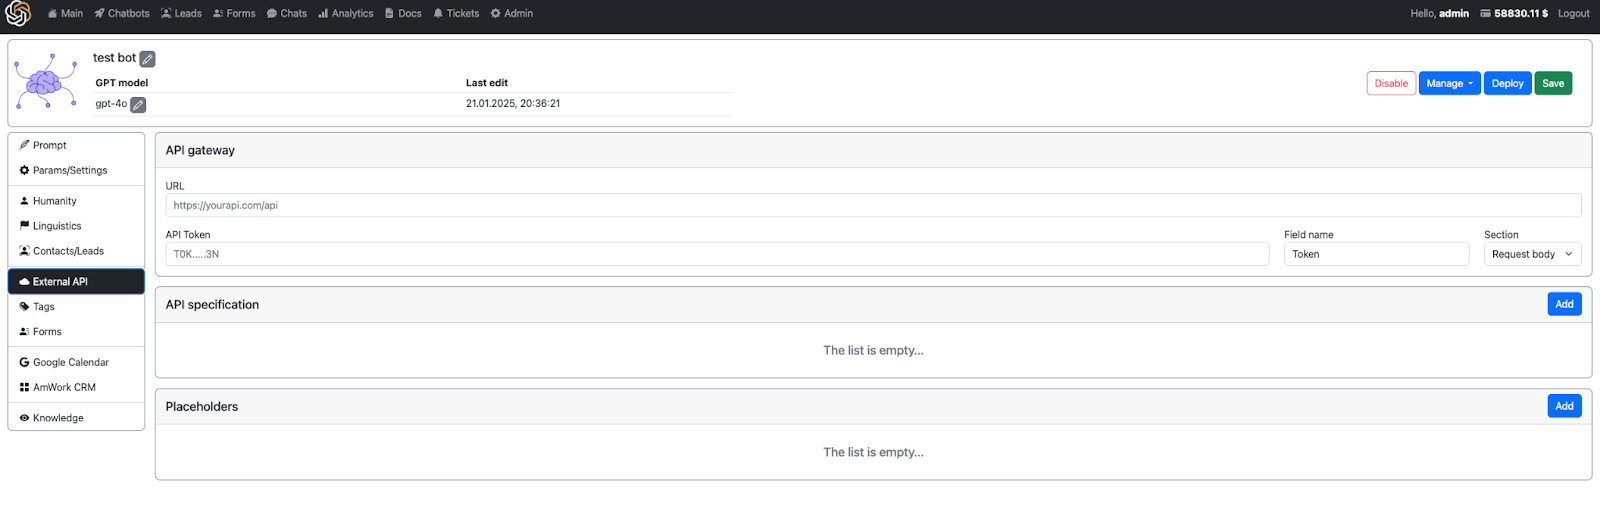Viewport: 1600px width, 530px height.
Task: Select Humanity in the sidebar
Action: pos(76,201)
